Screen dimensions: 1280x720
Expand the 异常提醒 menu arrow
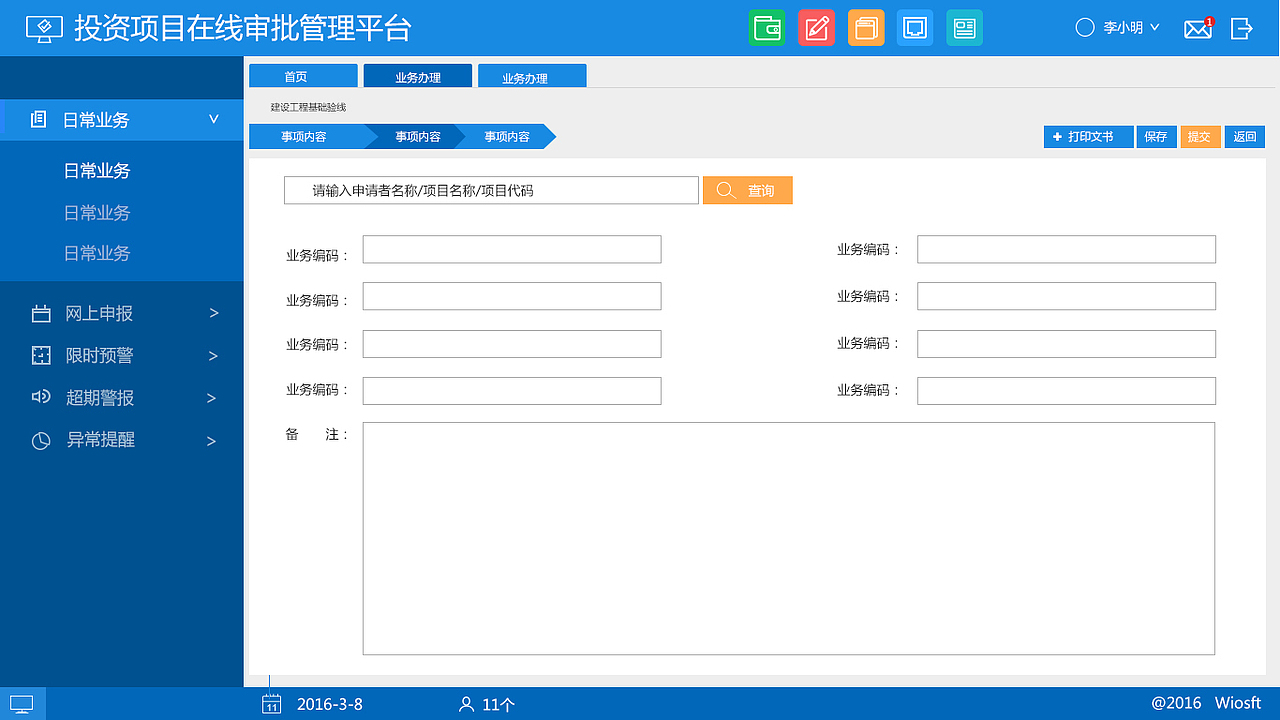212,441
